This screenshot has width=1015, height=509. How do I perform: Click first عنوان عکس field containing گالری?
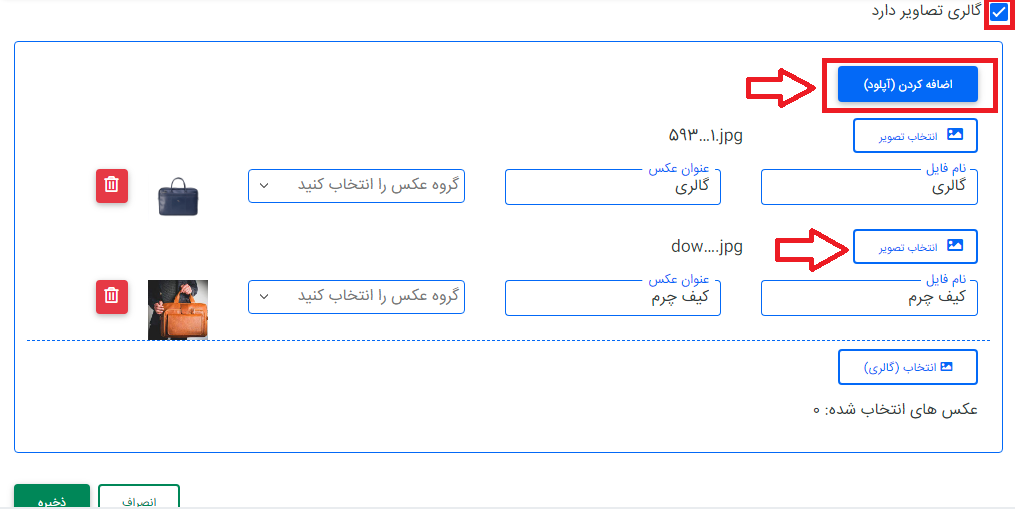613,187
